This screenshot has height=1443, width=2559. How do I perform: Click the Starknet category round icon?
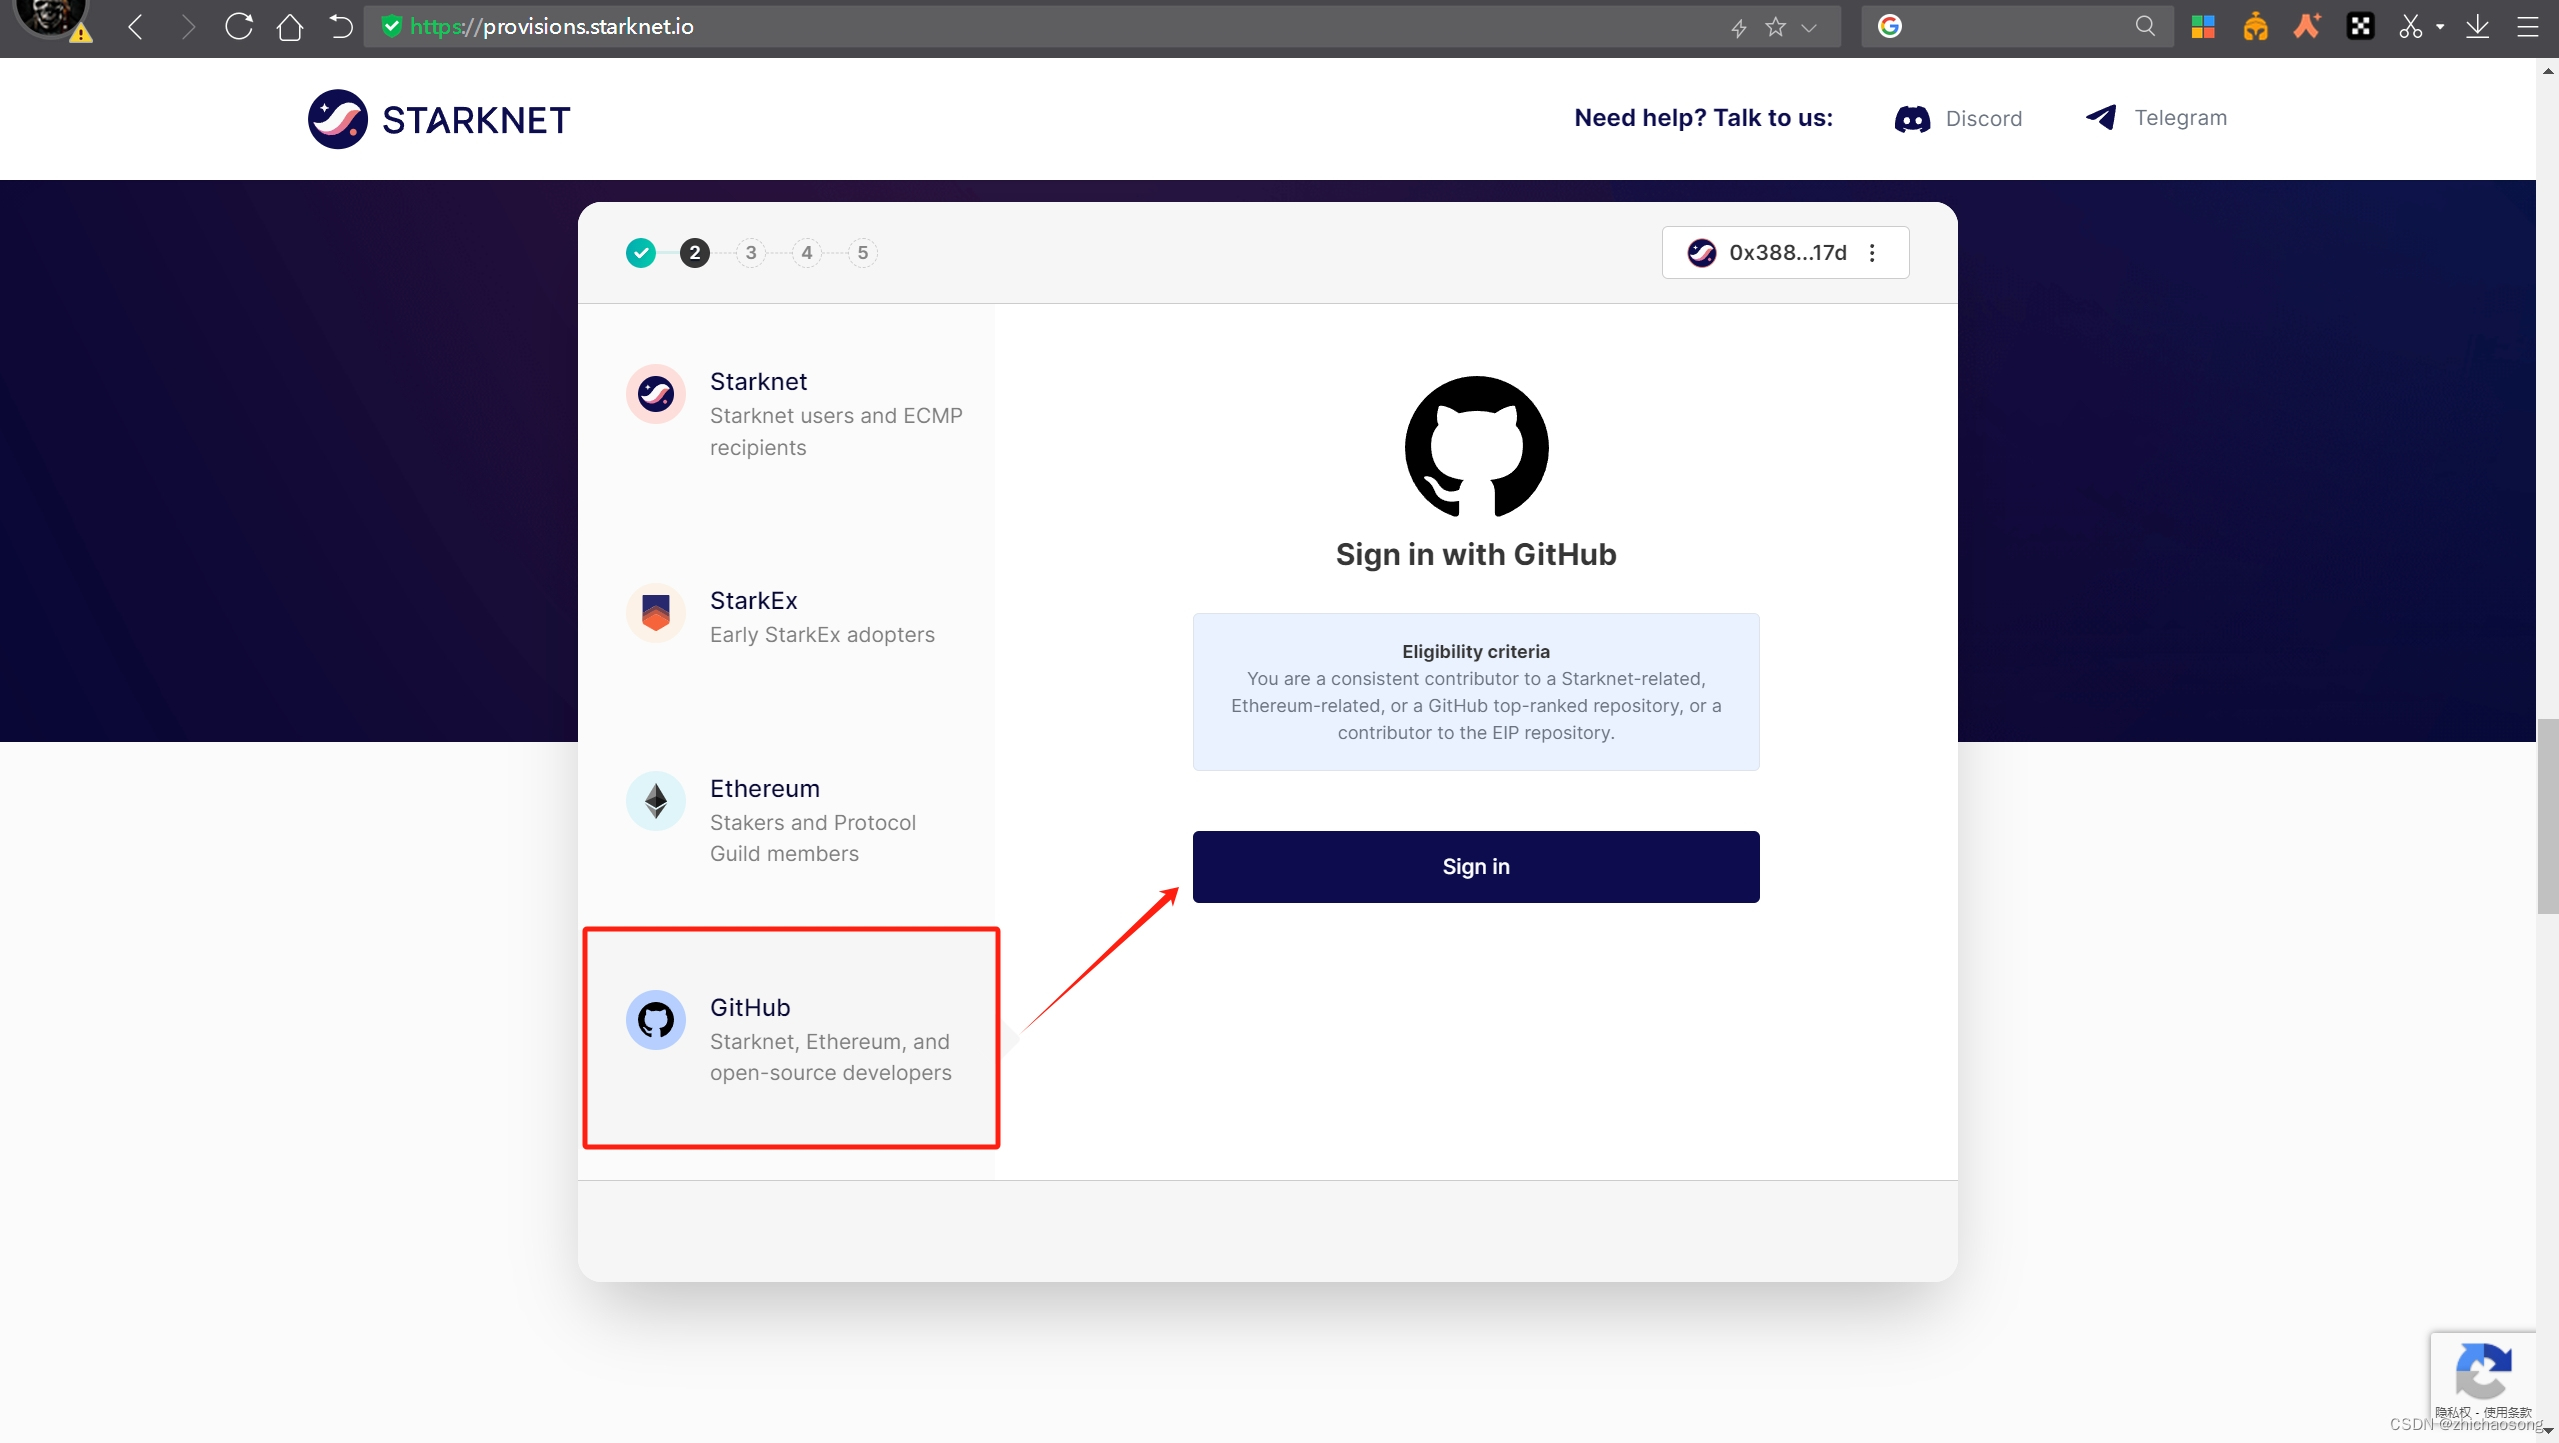pyautogui.click(x=656, y=393)
